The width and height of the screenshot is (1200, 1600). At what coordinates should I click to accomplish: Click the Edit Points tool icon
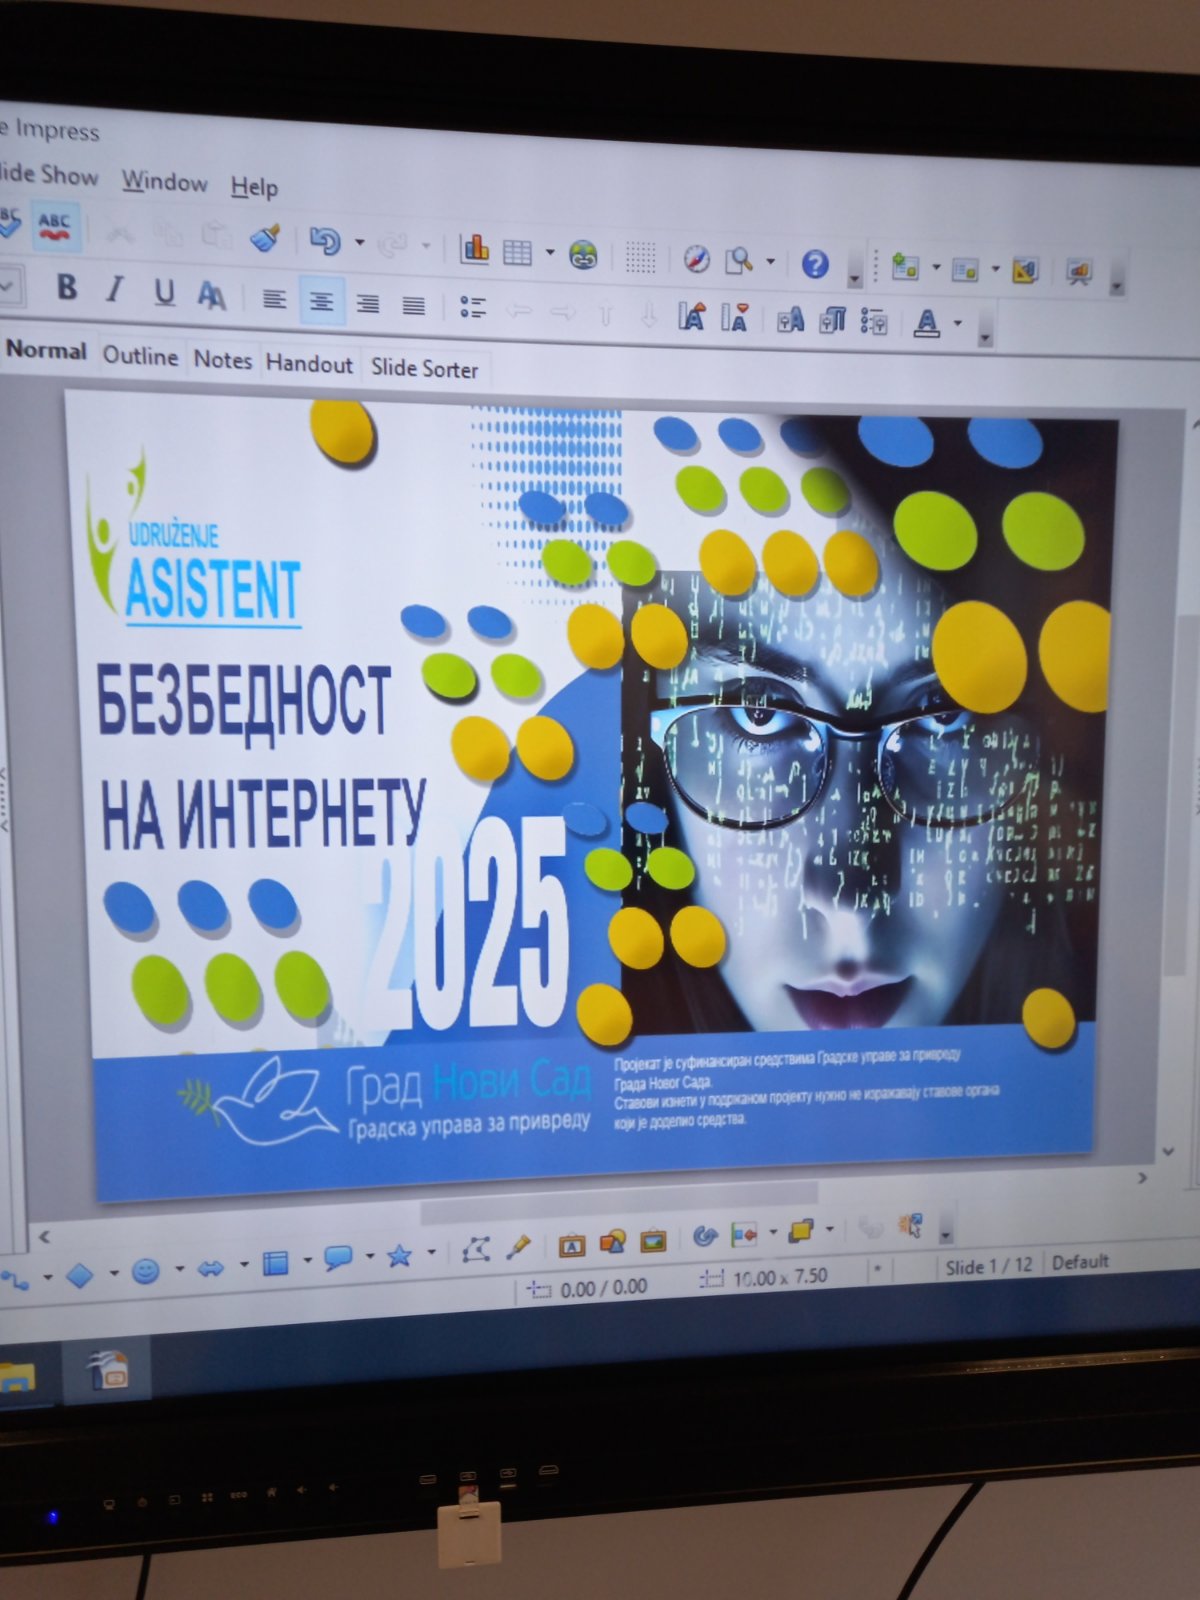(476, 1250)
